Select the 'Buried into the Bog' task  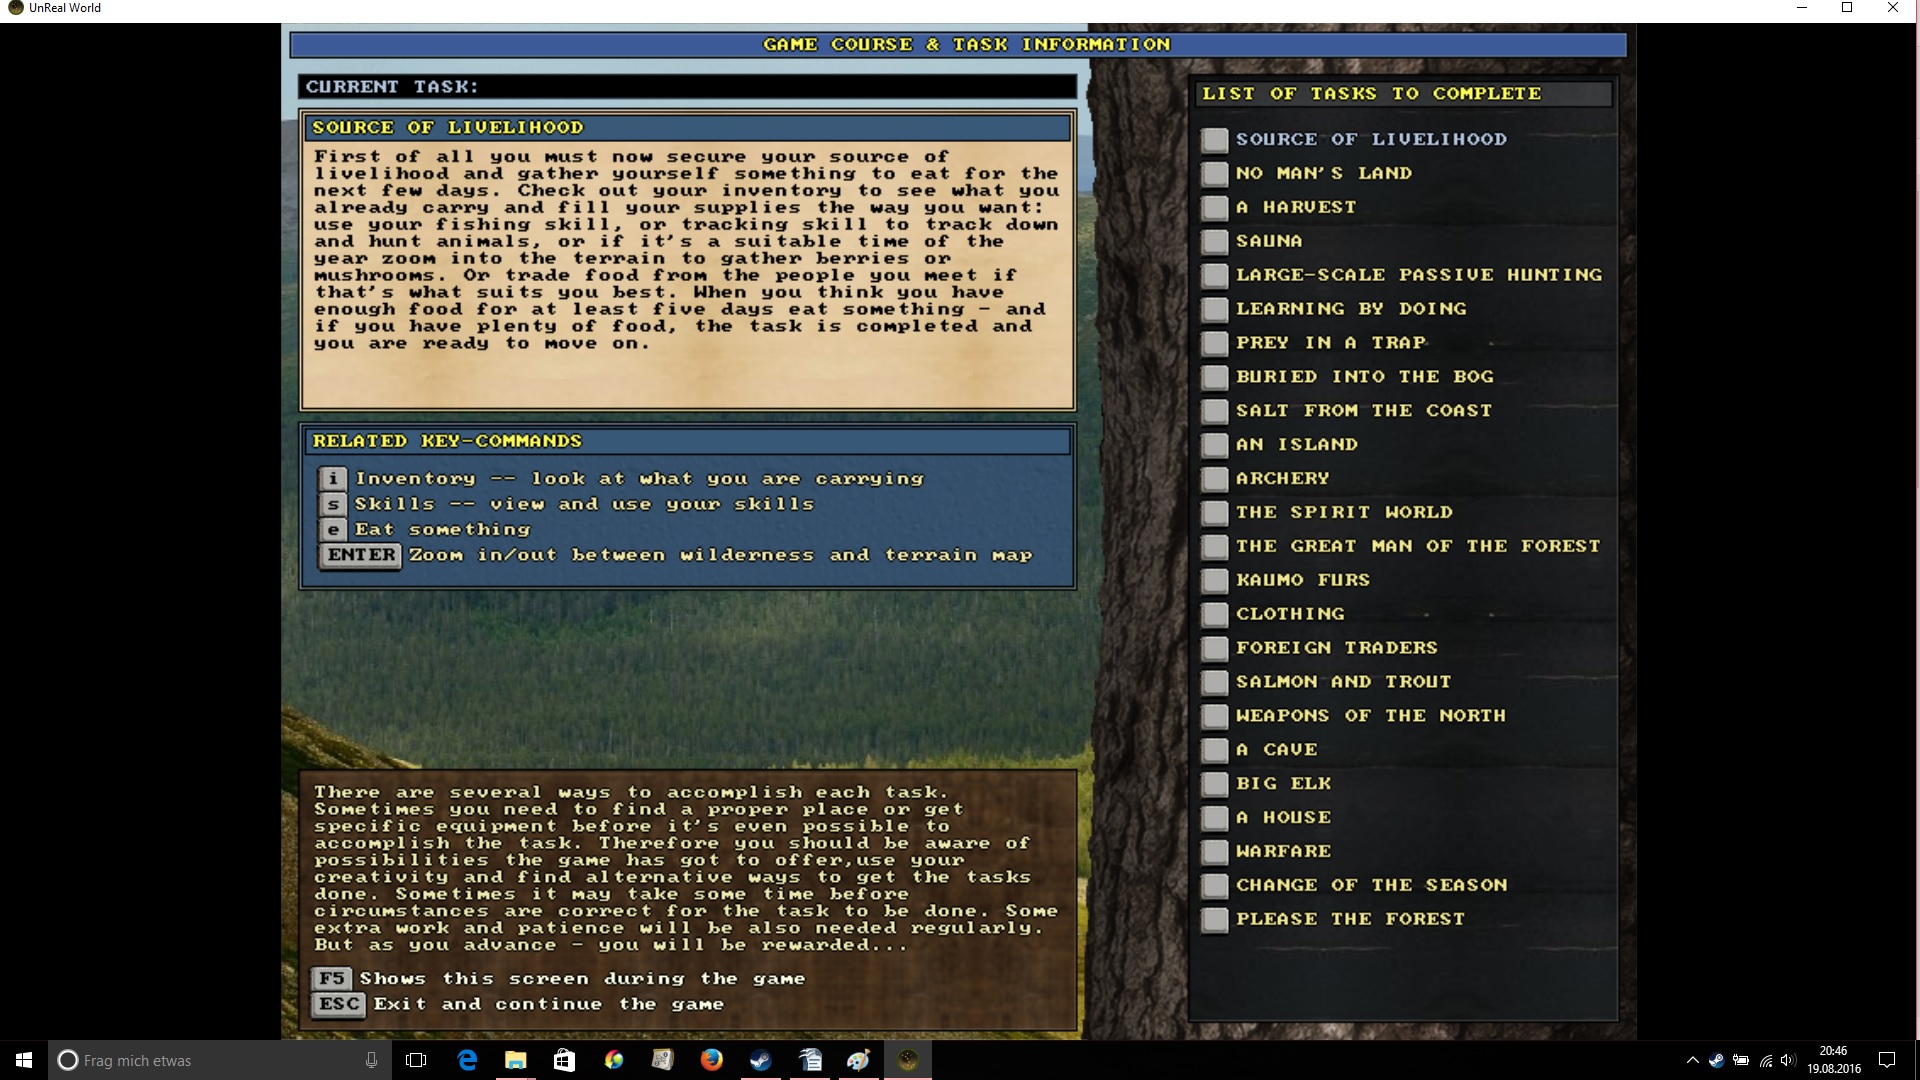pos(1365,377)
